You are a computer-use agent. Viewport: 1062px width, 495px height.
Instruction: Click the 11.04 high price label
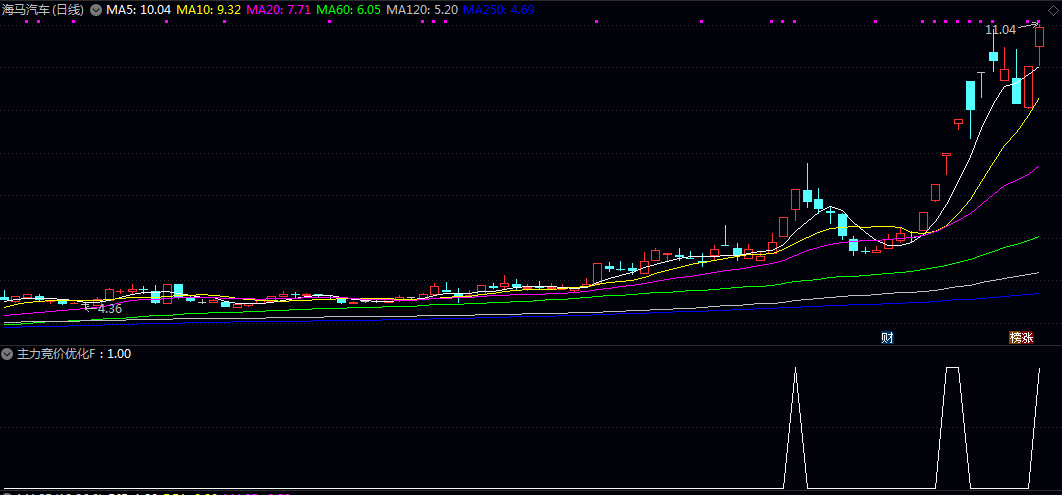(x=1000, y=30)
